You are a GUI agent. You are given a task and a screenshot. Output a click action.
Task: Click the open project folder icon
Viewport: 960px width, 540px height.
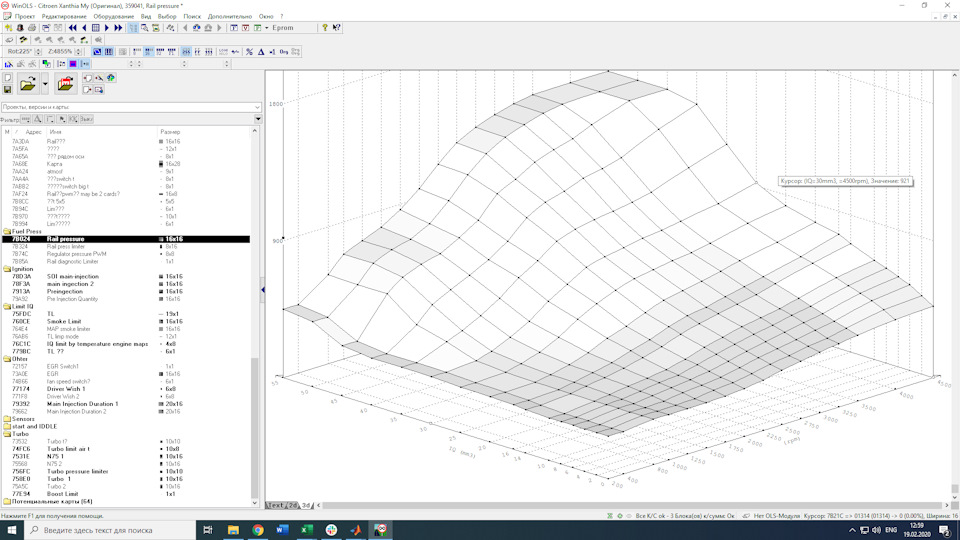(x=28, y=84)
